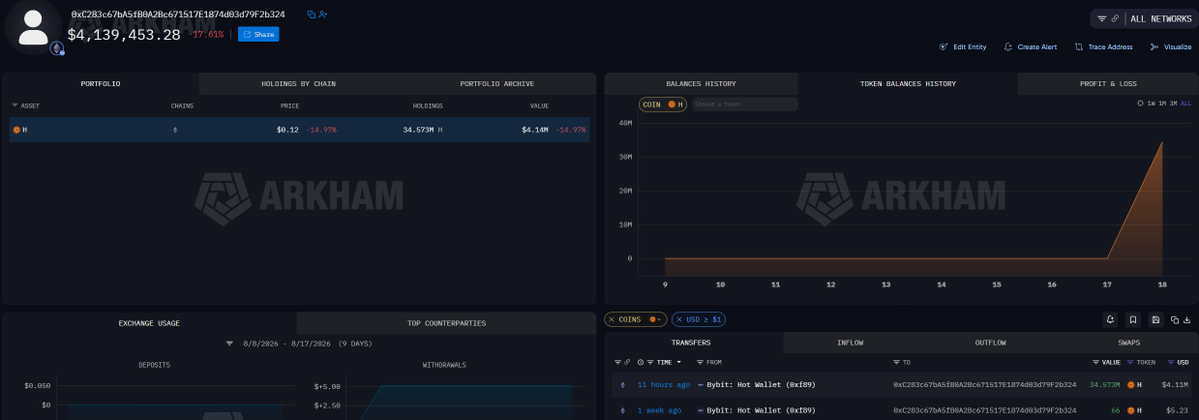
Task: Set the chart range to ALL
Action: 1186,103
